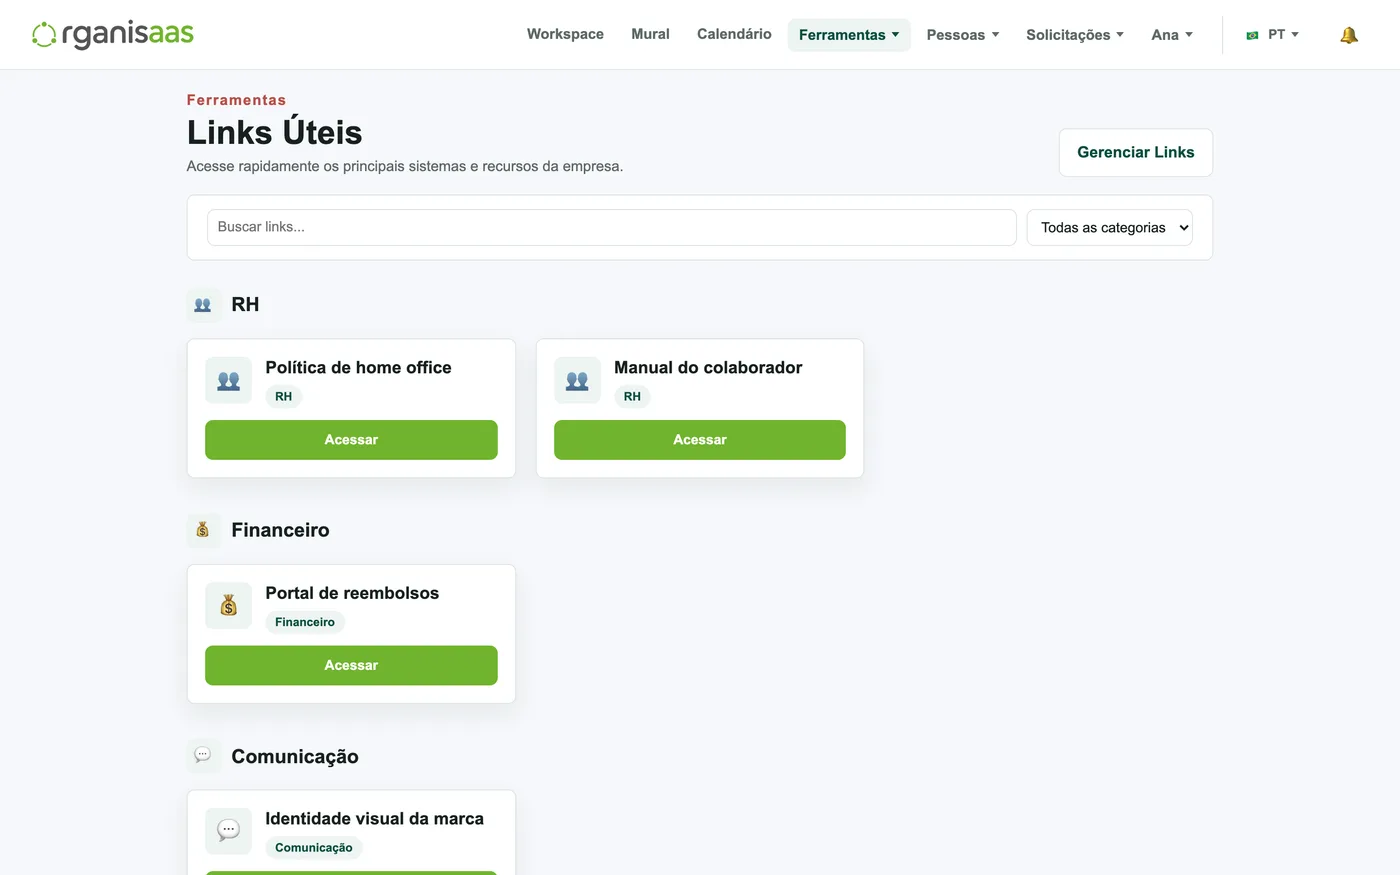Click the Identidade visual da marca card icon

click(229, 831)
